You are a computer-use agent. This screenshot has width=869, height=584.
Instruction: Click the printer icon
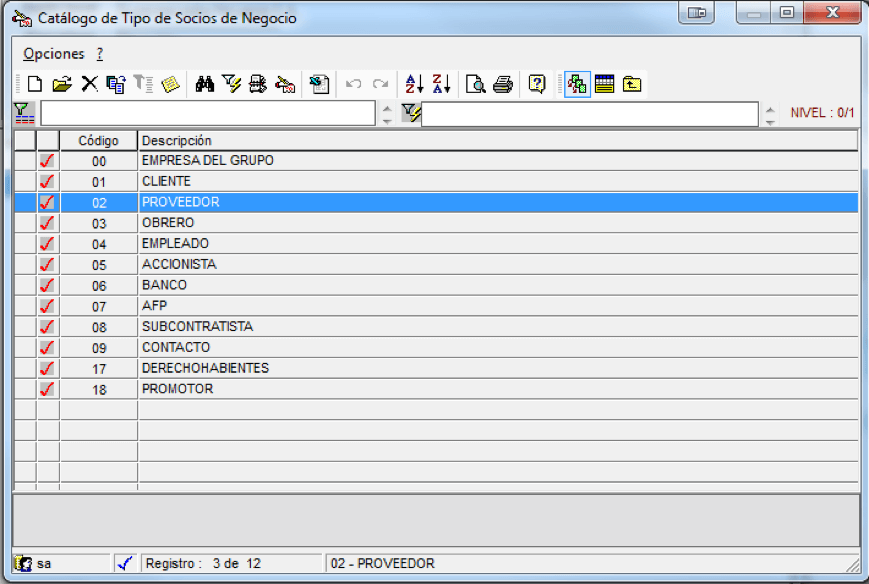503,84
